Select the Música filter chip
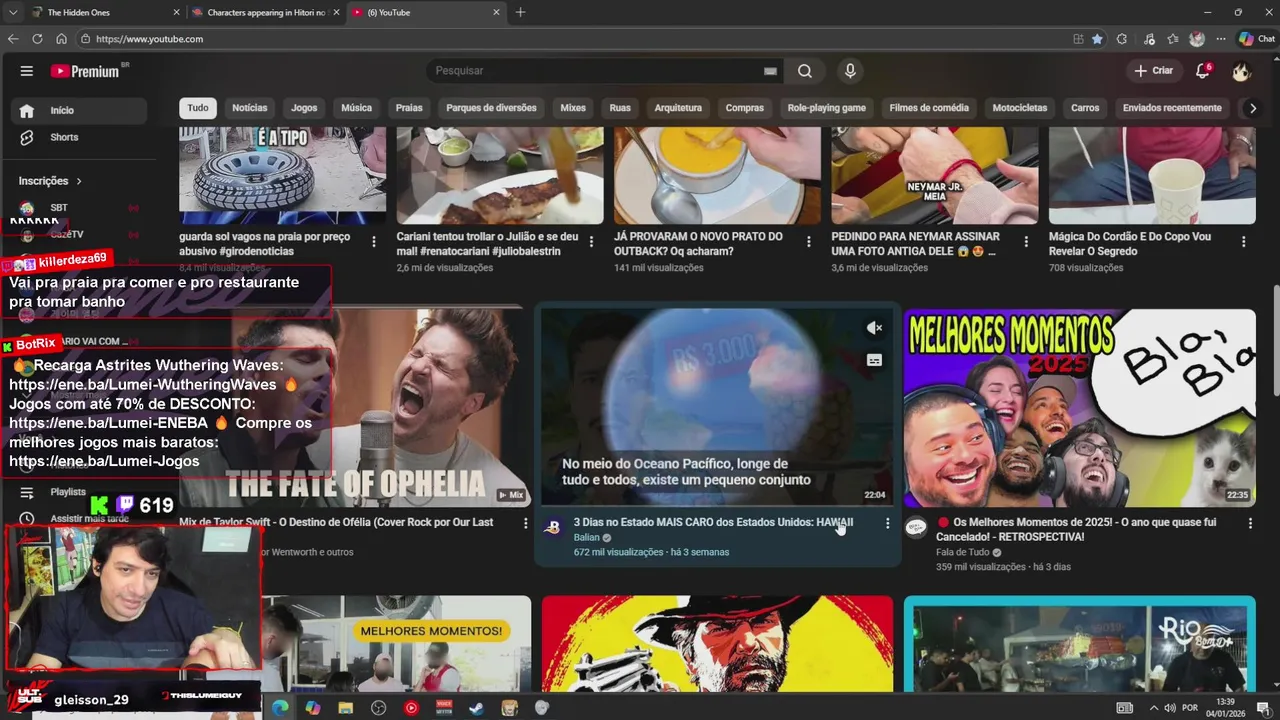This screenshot has height=720, width=1280. click(356, 108)
